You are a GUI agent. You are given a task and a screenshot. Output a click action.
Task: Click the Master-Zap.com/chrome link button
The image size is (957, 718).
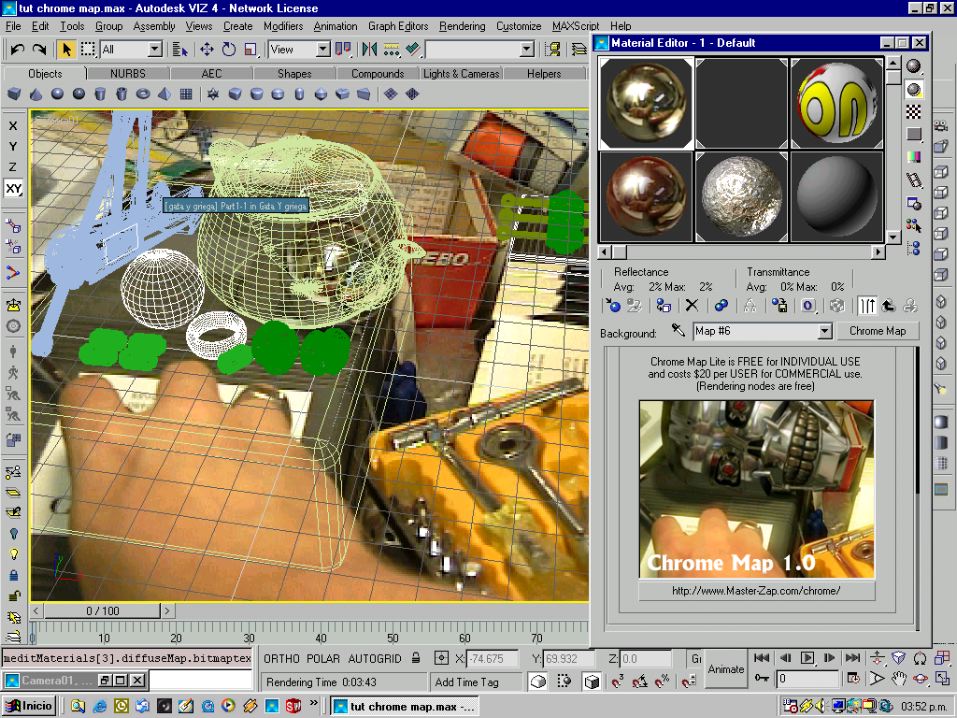click(x=756, y=591)
